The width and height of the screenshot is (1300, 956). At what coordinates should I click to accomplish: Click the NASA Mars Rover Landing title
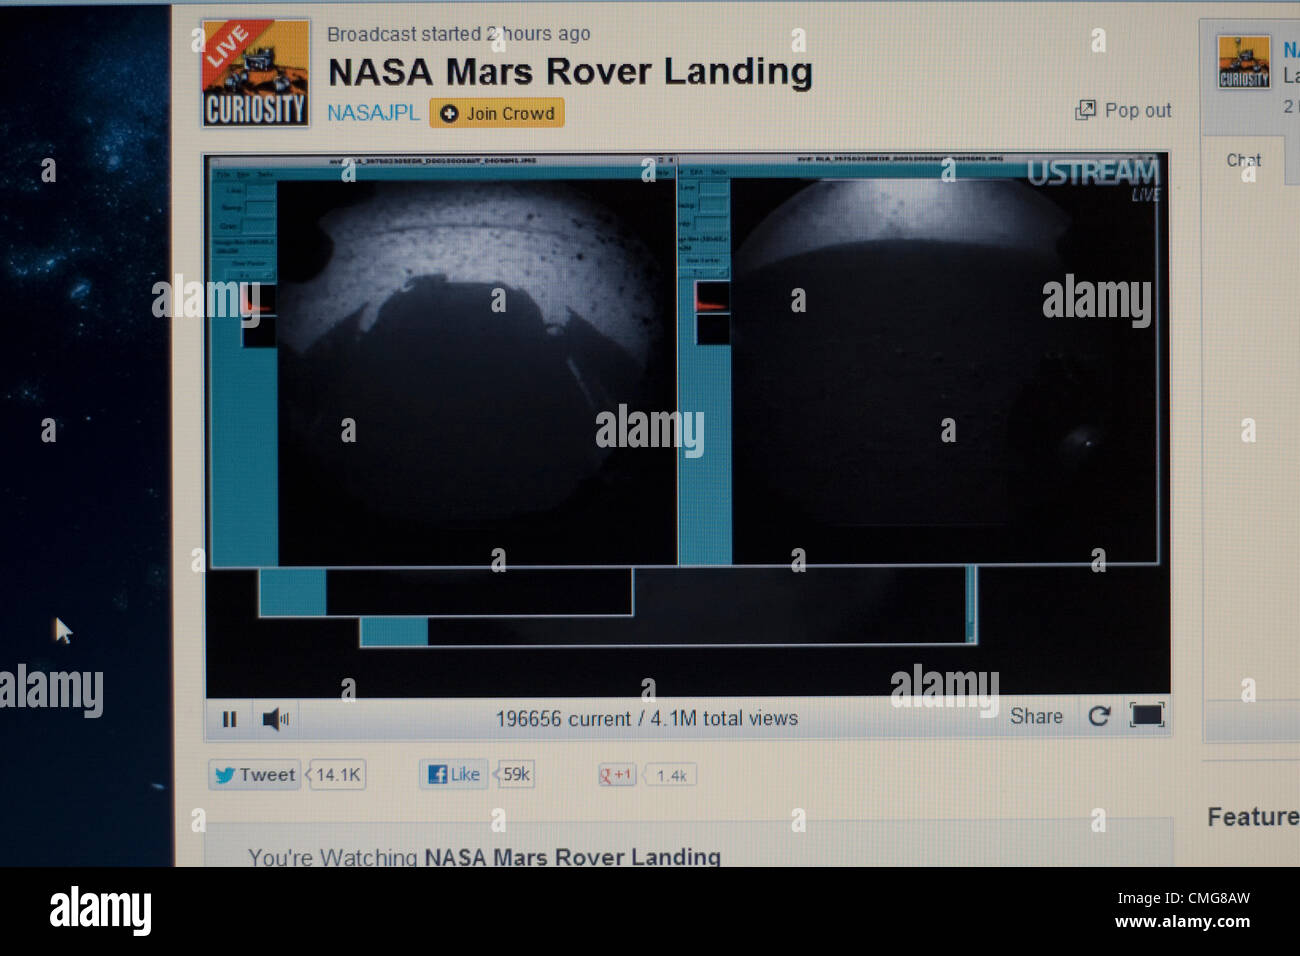coord(570,72)
